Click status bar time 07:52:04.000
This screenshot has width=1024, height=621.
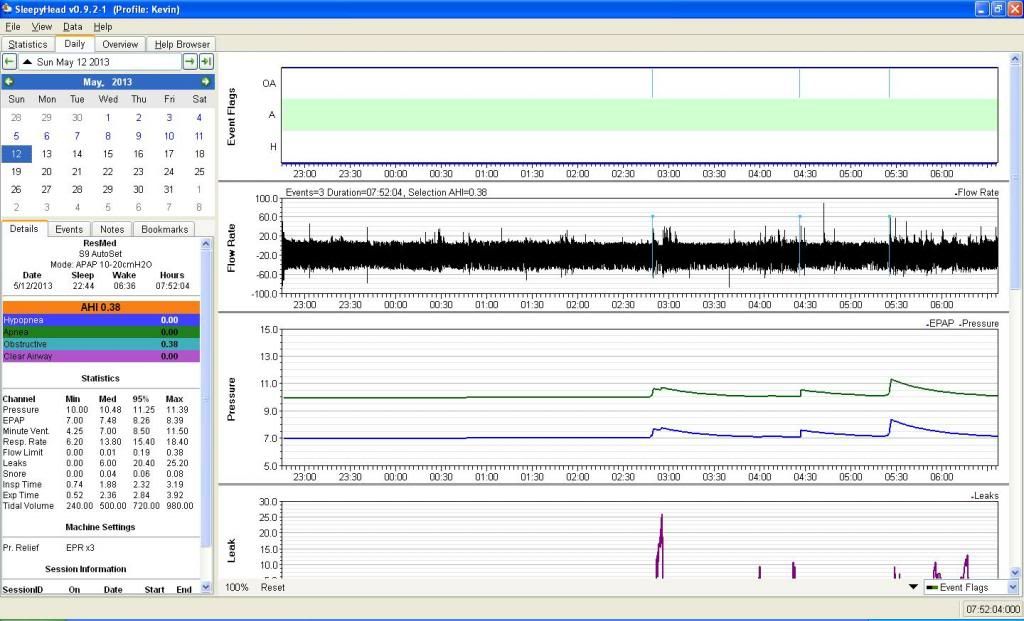[x=993, y=609]
